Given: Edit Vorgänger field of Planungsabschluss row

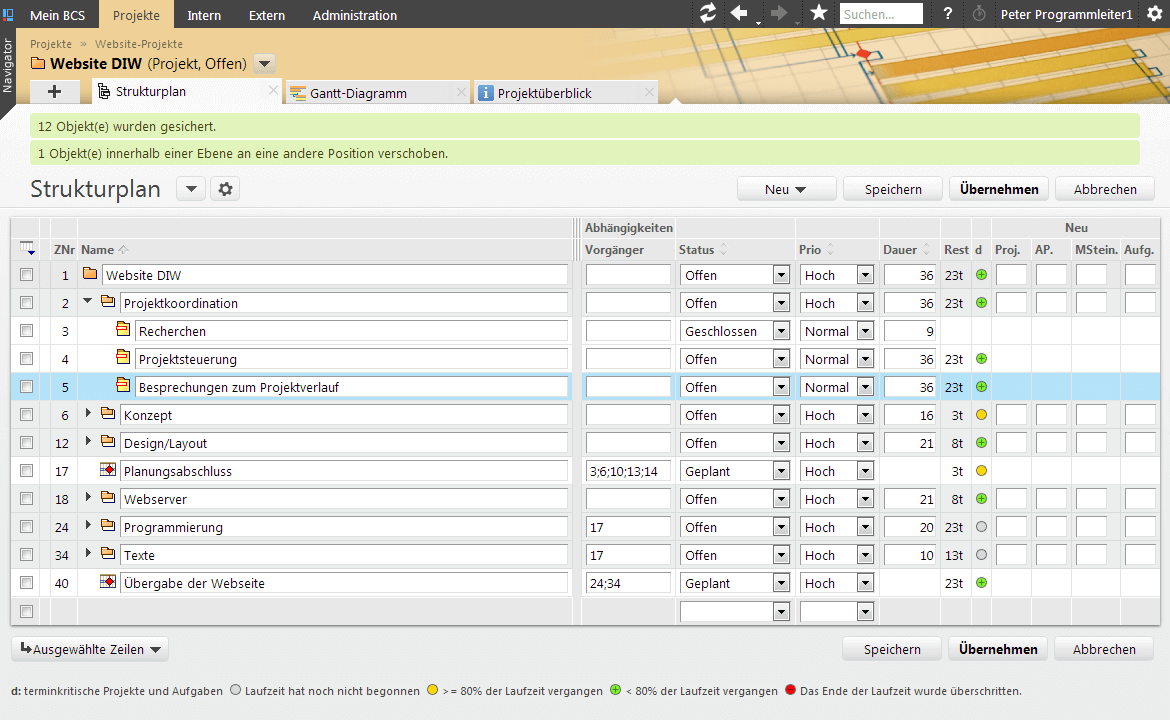Looking at the screenshot, I should click(x=628, y=471).
